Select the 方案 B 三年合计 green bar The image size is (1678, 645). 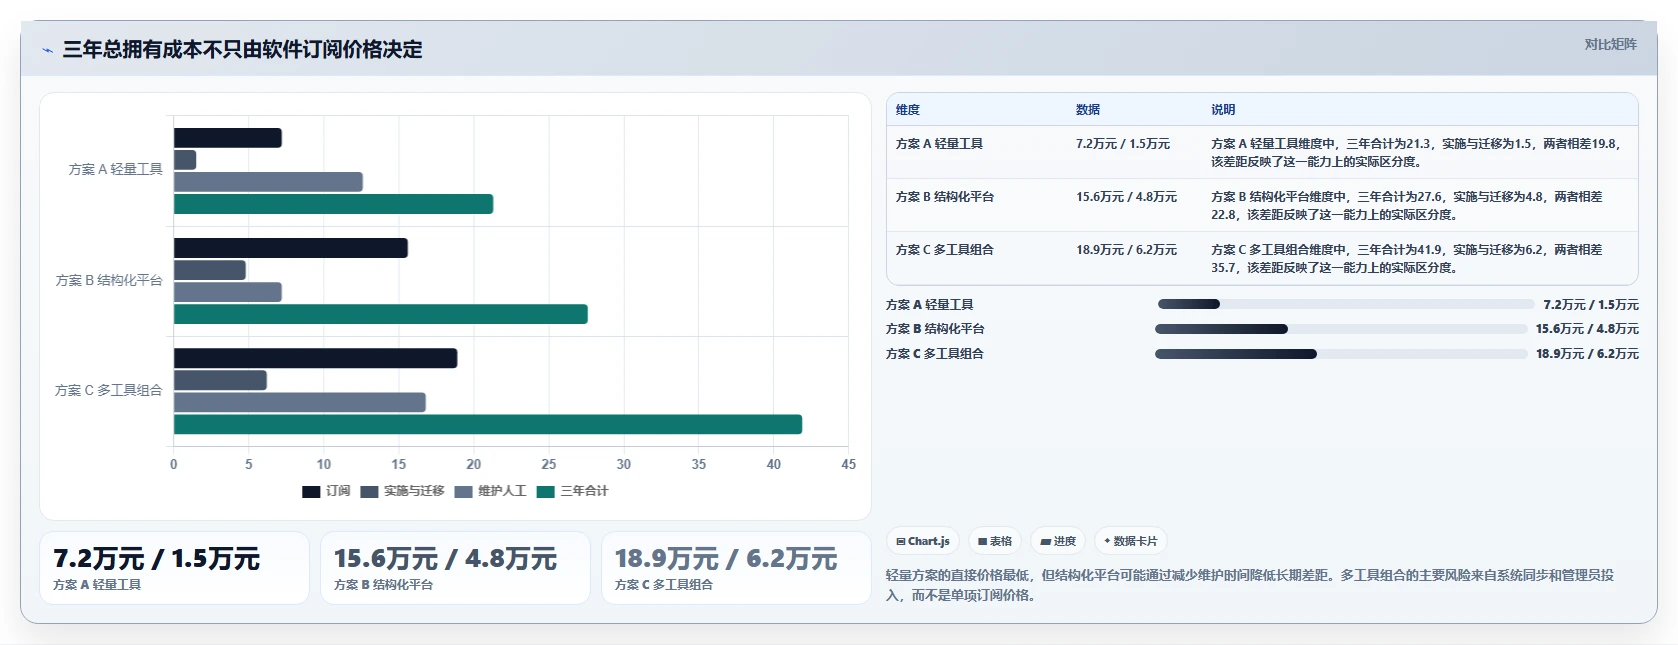point(380,314)
